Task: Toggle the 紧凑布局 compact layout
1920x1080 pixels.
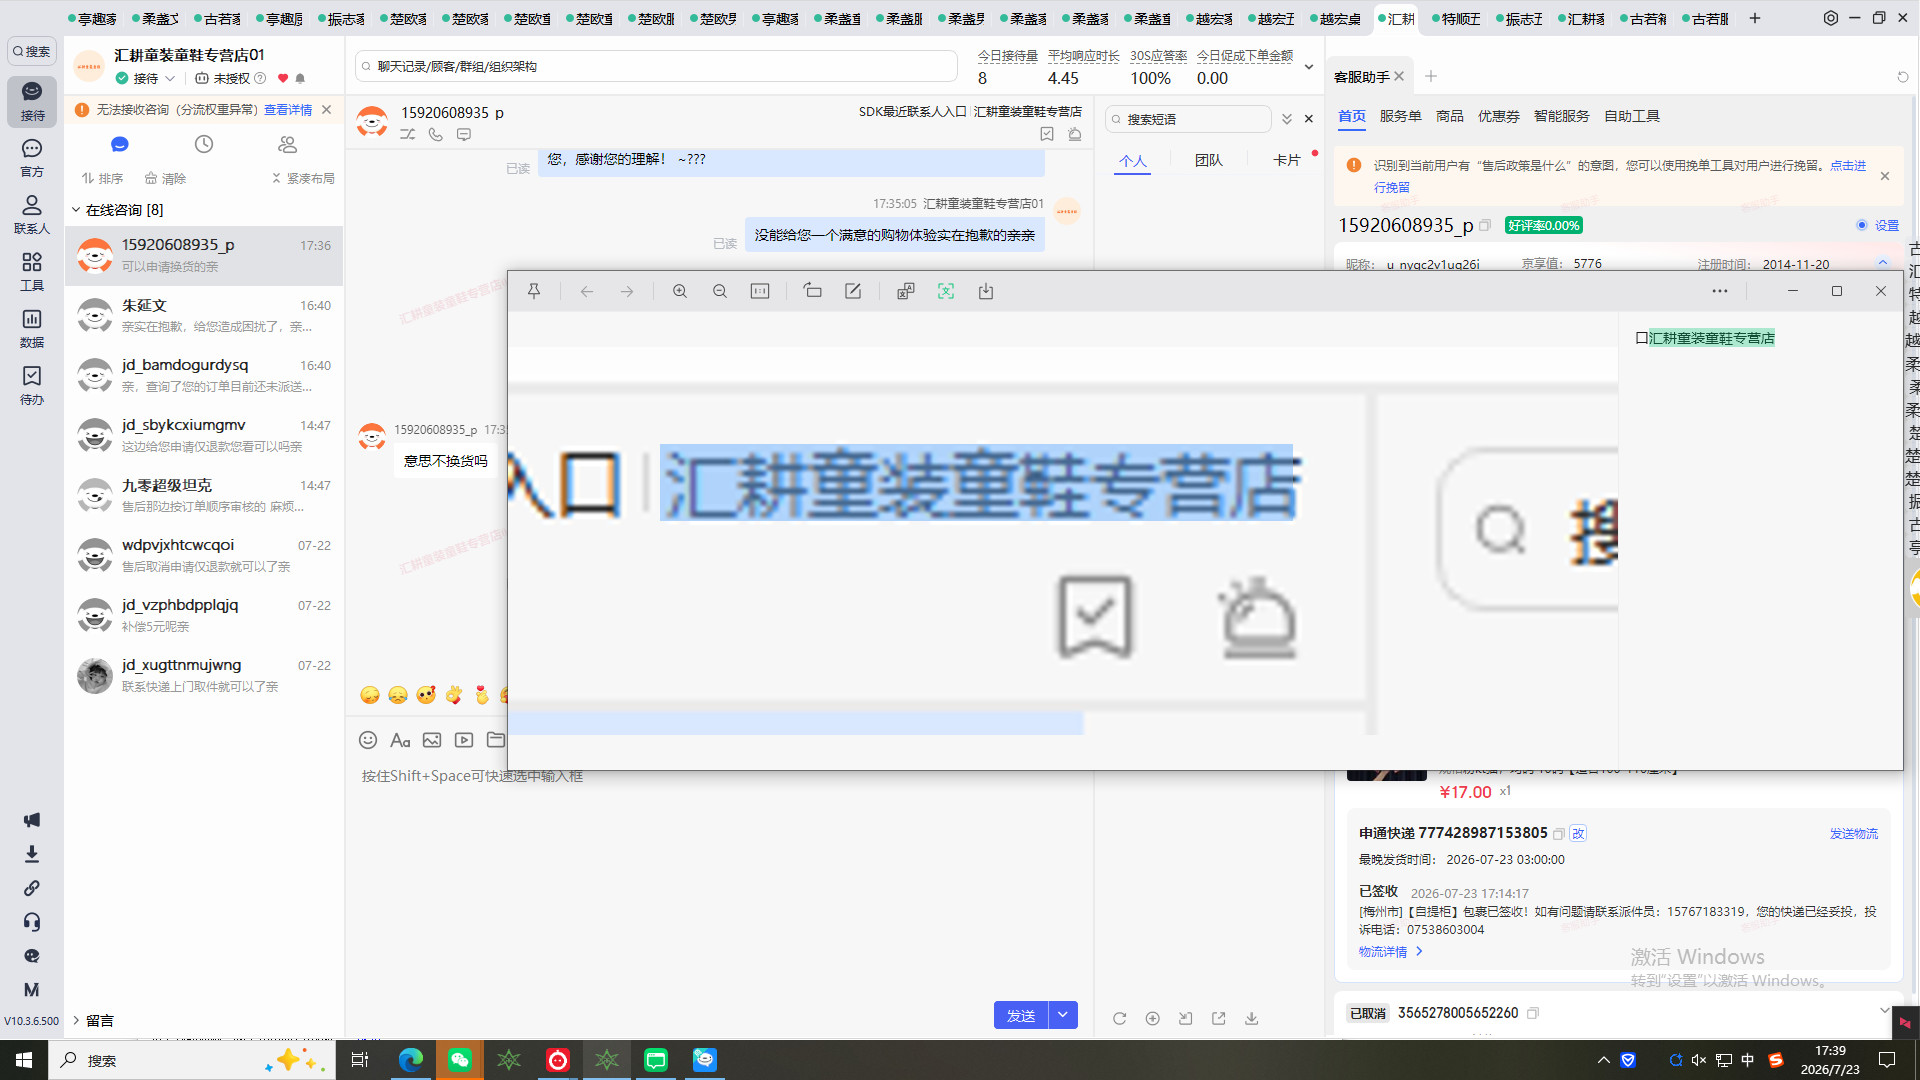Action: coord(303,179)
